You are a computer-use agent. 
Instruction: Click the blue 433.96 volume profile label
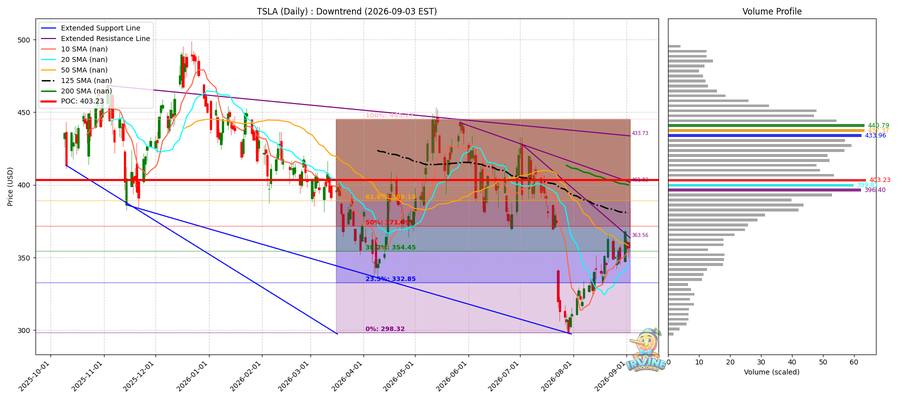click(x=875, y=135)
